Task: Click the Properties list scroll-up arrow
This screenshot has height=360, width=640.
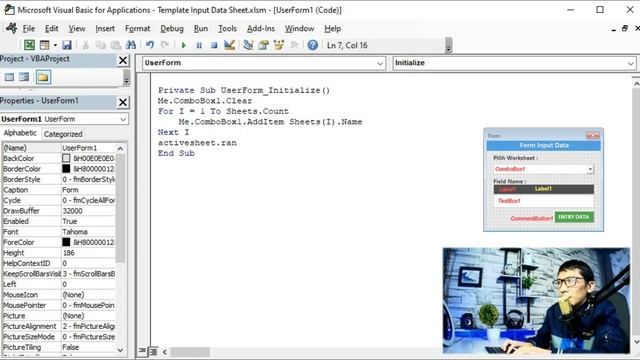Action: (x=120, y=148)
